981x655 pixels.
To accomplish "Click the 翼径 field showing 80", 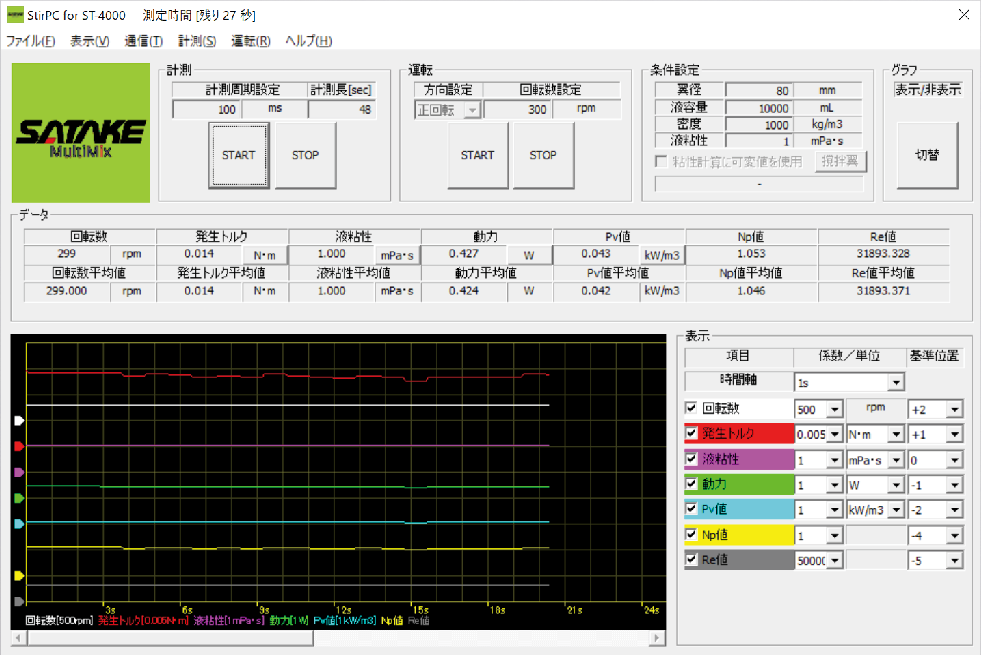I will coord(758,90).
